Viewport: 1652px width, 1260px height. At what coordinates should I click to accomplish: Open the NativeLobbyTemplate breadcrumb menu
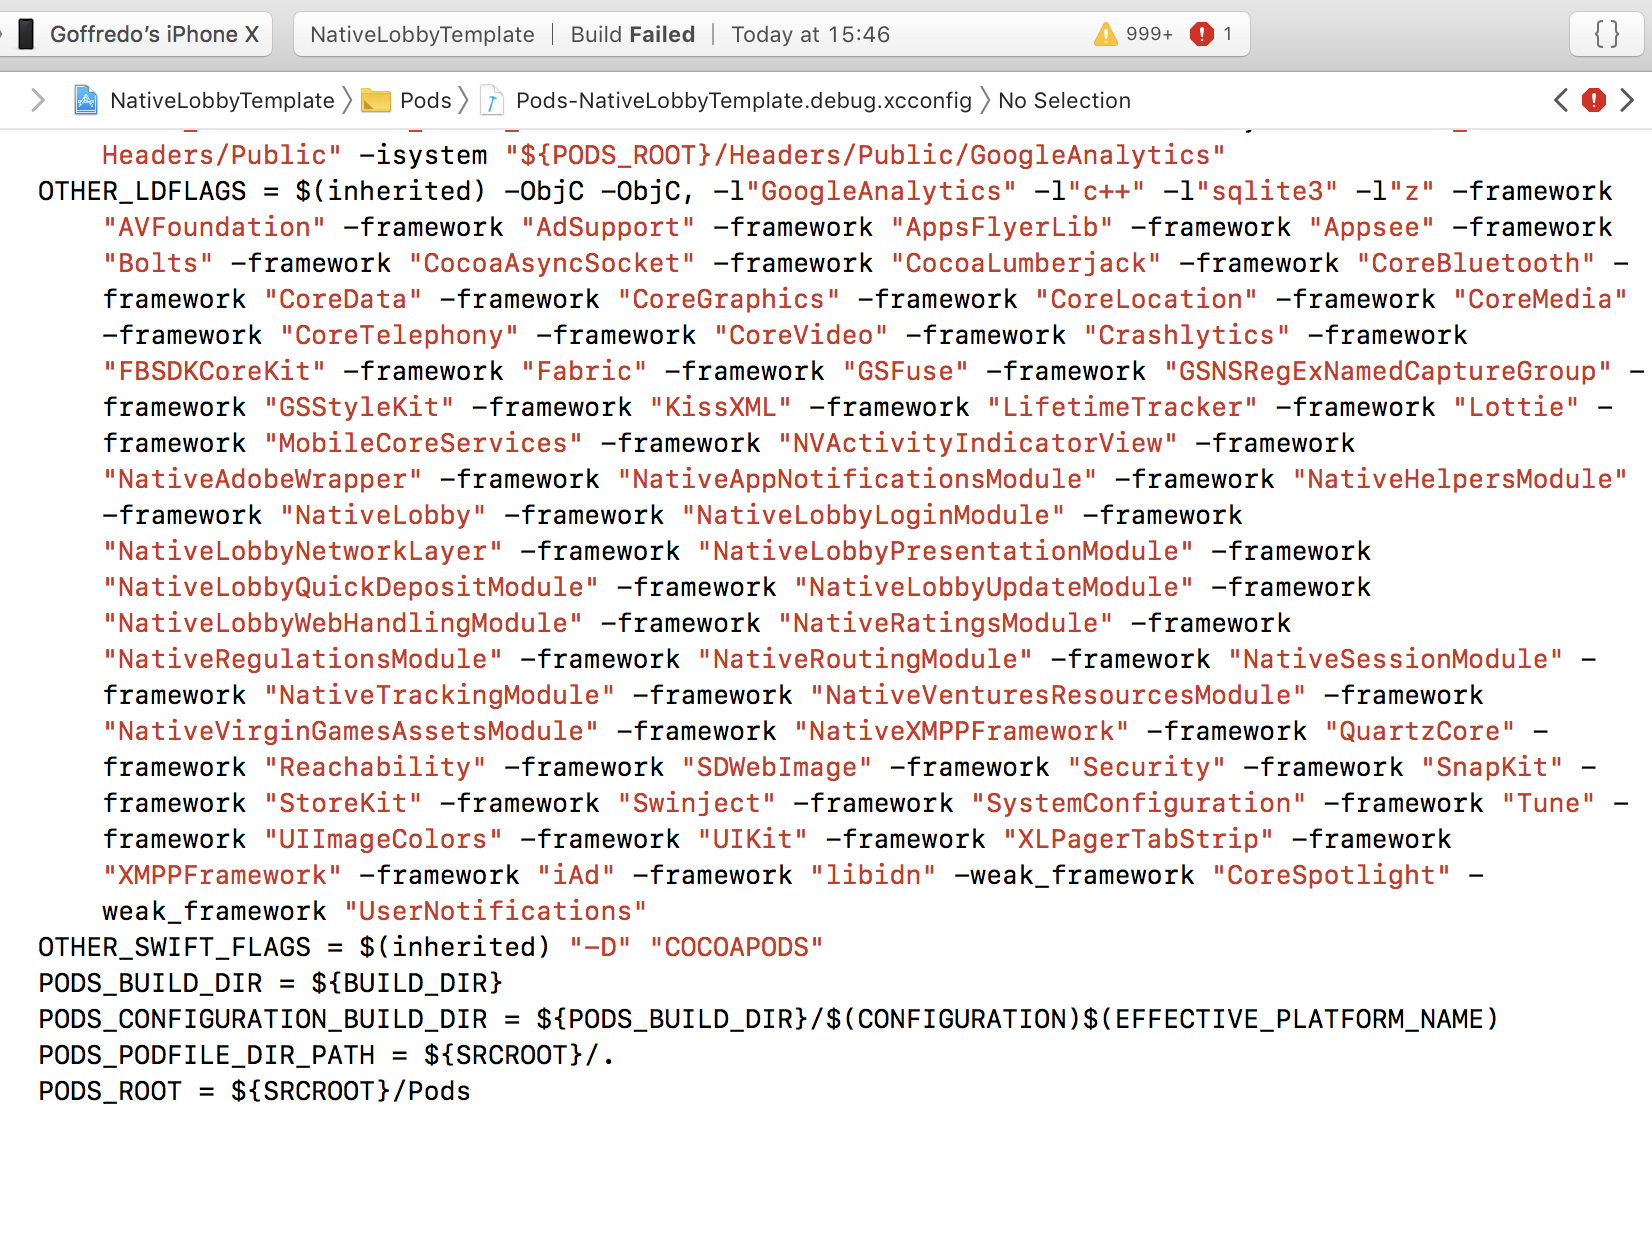pyautogui.click(x=222, y=100)
